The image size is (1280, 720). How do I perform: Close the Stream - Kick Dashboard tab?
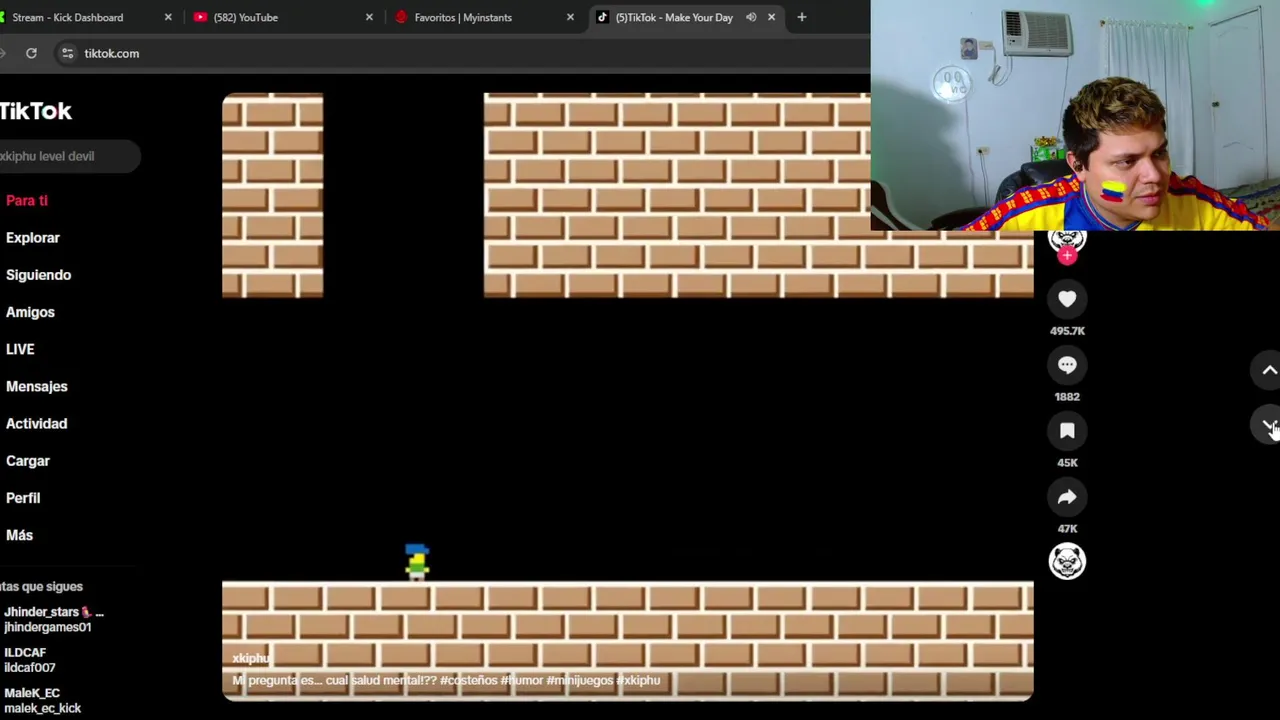click(x=168, y=17)
